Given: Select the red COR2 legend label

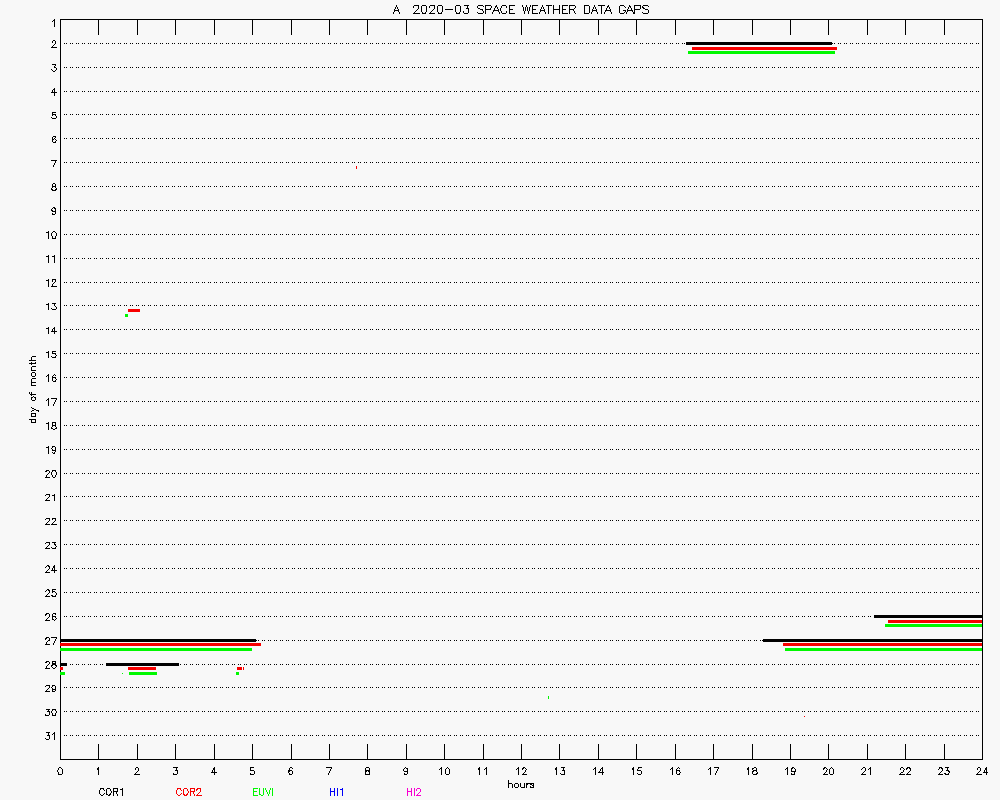Looking at the screenshot, I should click(188, 792).
